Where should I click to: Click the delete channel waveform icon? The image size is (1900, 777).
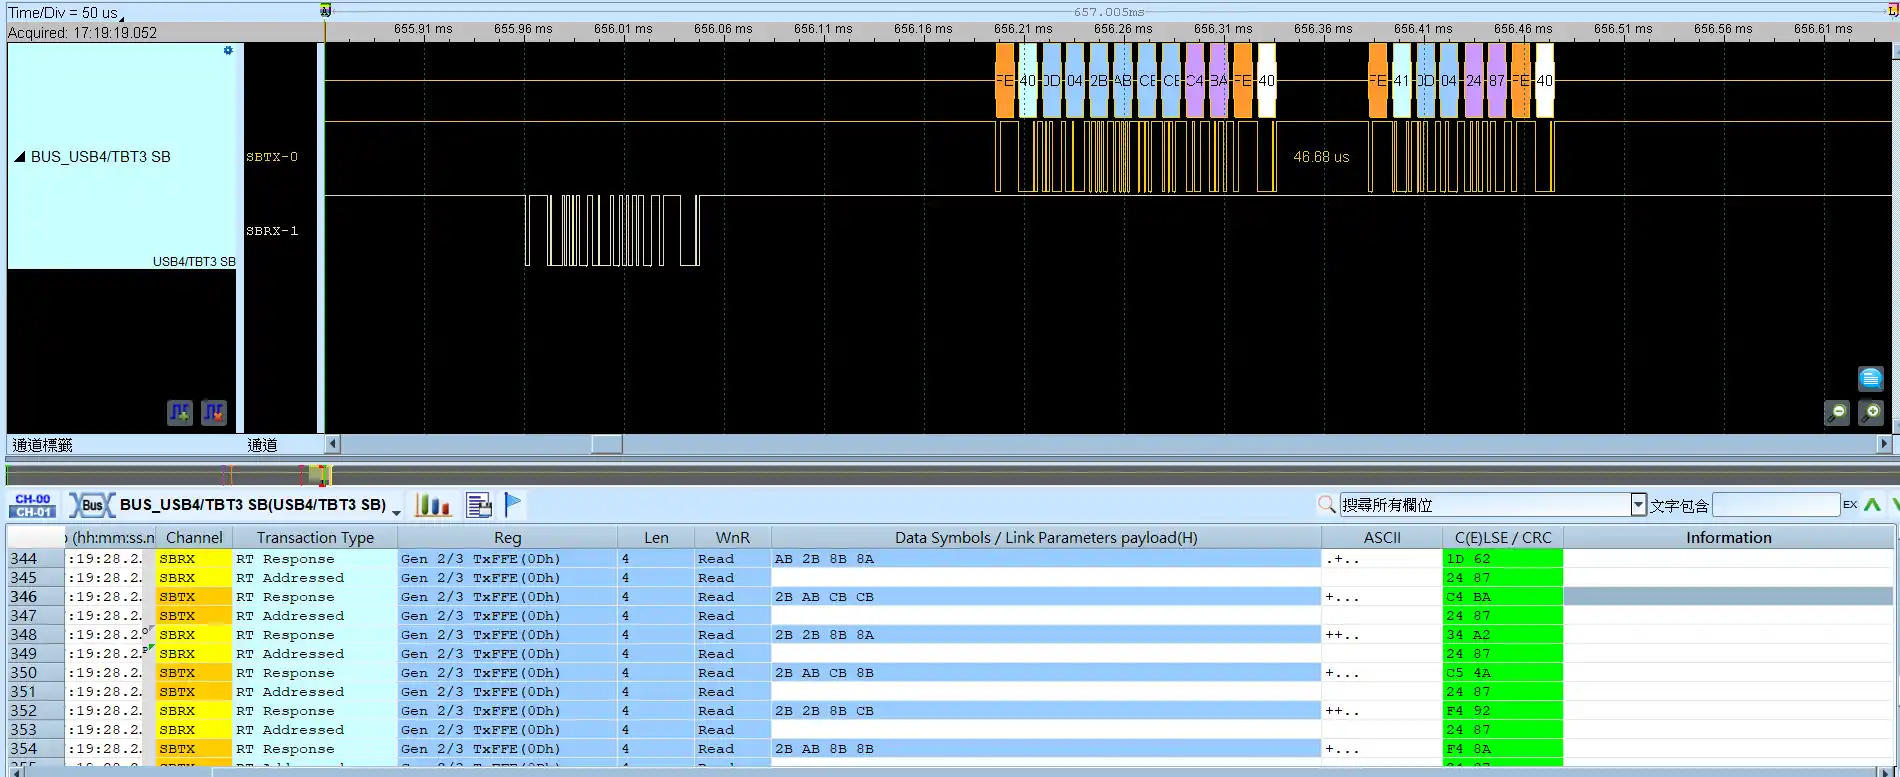pos(214,412)
